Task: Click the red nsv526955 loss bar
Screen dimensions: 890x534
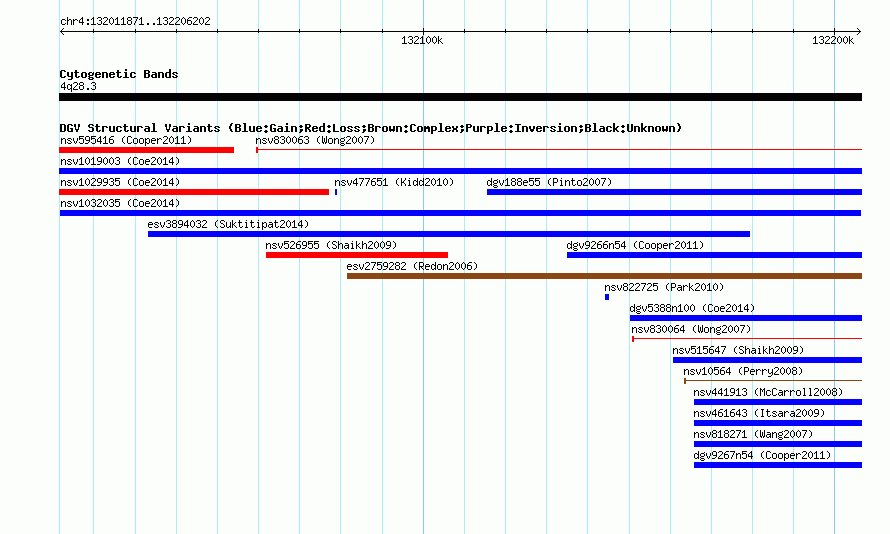Action: [356, 255]
